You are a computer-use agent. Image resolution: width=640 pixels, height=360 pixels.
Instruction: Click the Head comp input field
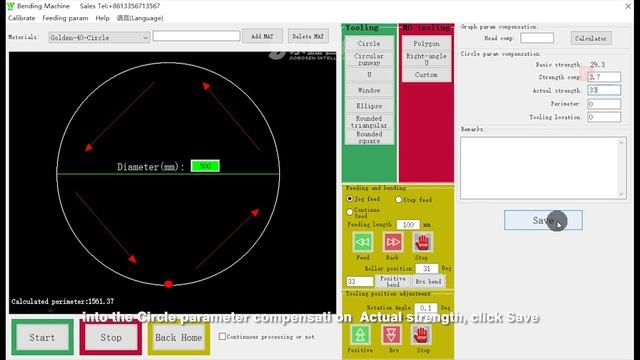(x=537, y=38)
